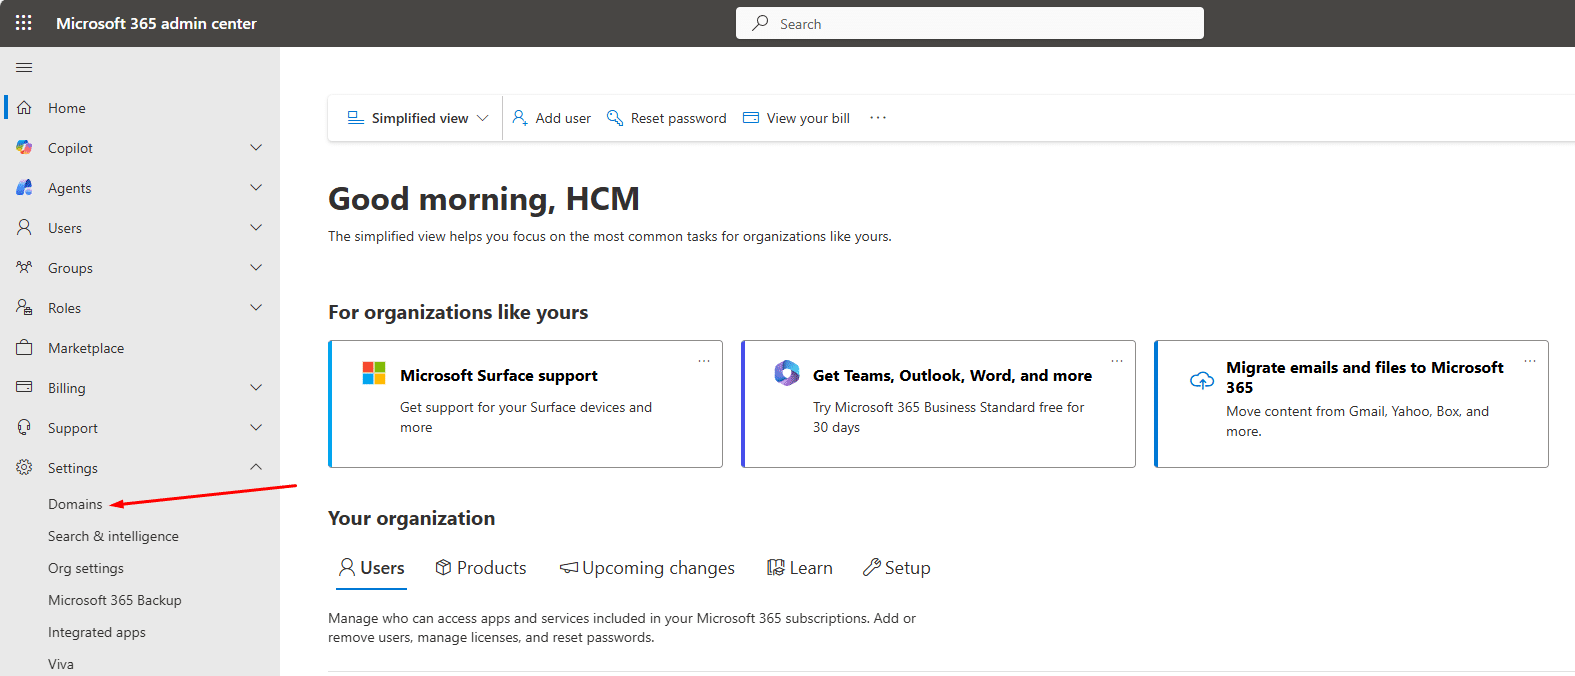The height and width of the screenshot is (676, 1575).
Task: Expand the Users section chevron
Action: click(256, 228)
